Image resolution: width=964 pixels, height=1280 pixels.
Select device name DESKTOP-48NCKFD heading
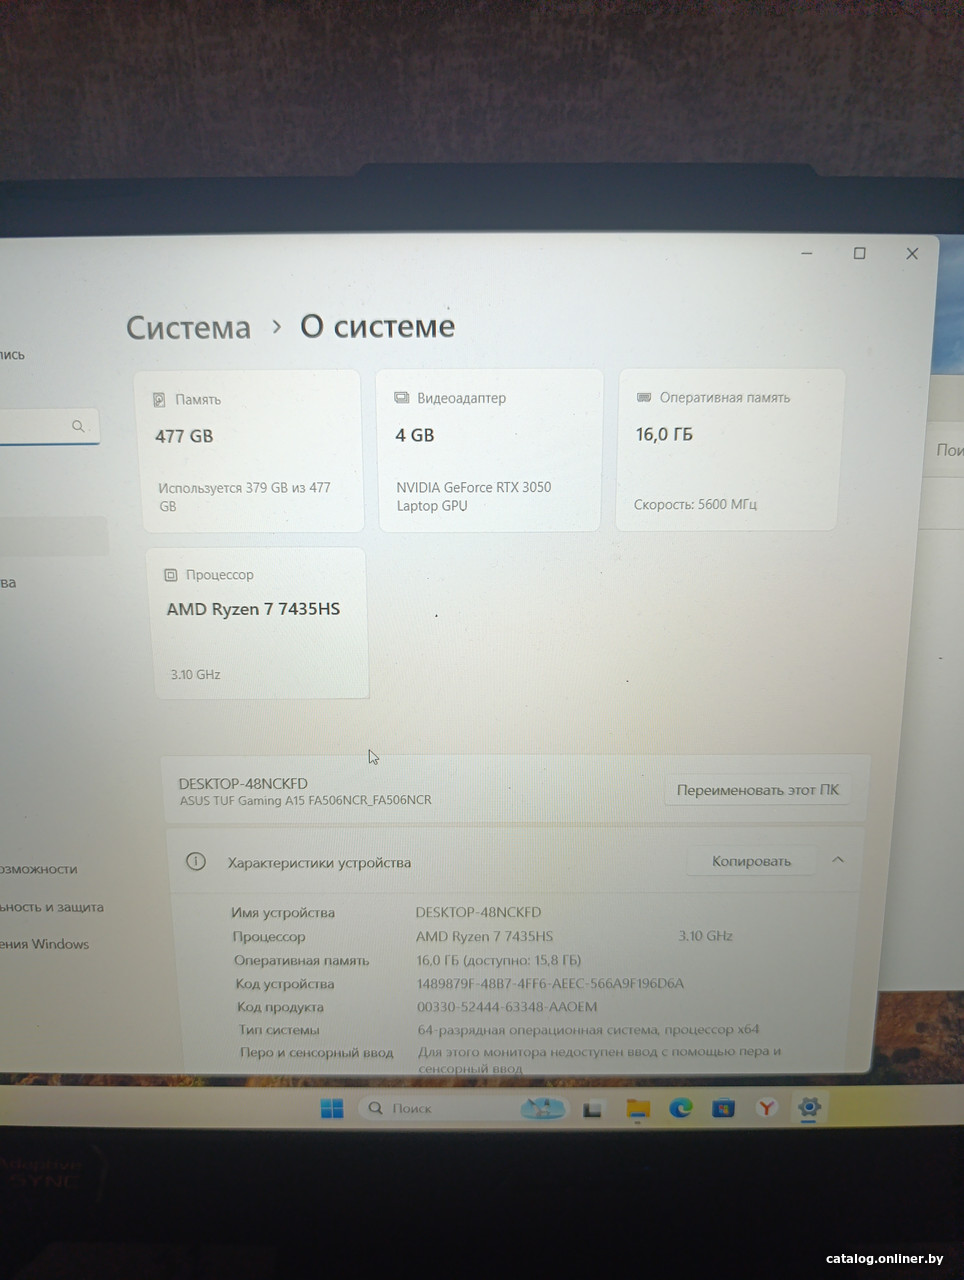(243, 784)
